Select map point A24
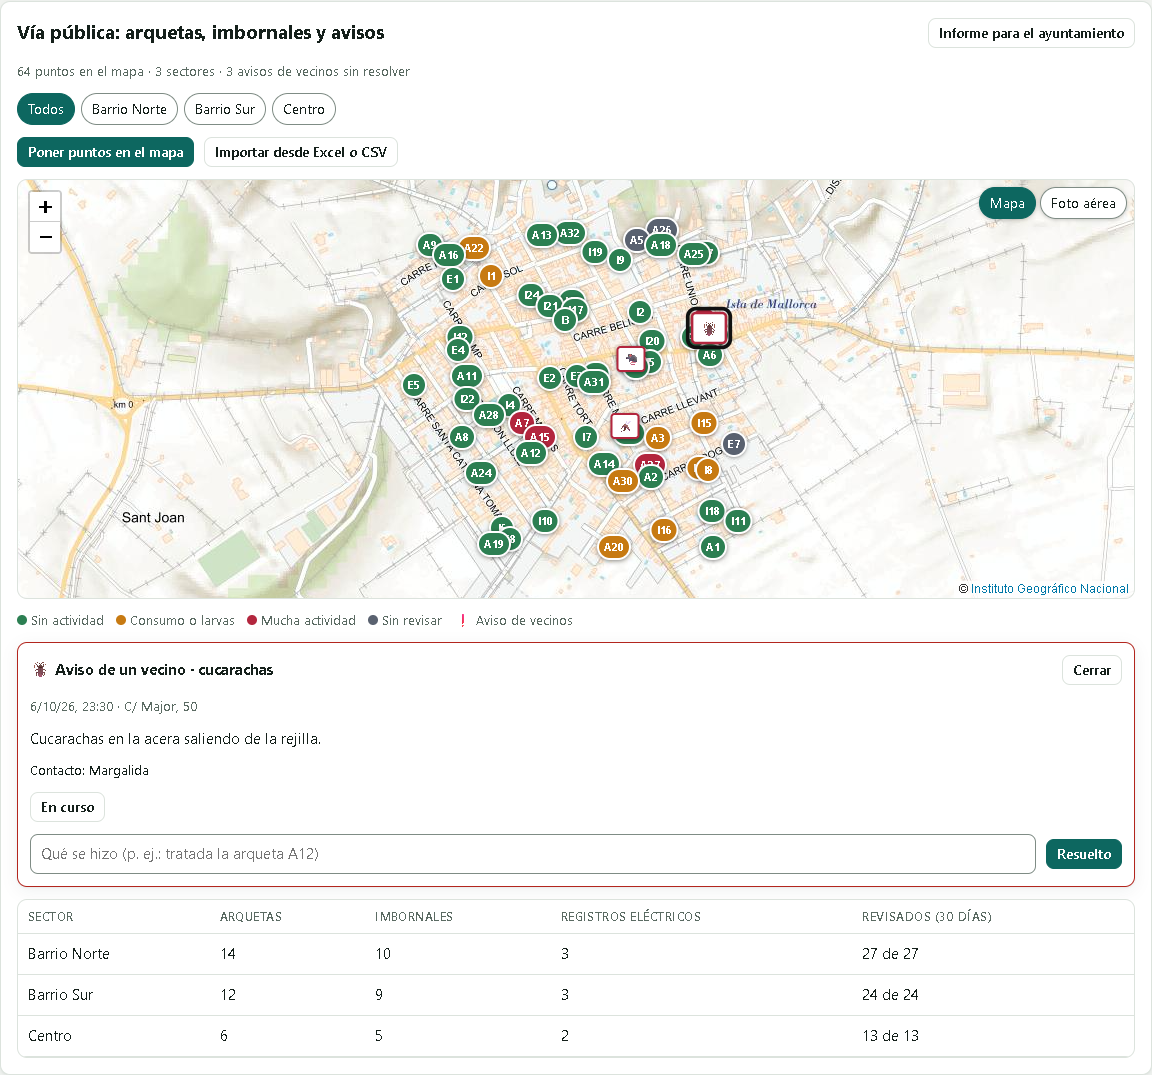 click(x=481, y=473)
